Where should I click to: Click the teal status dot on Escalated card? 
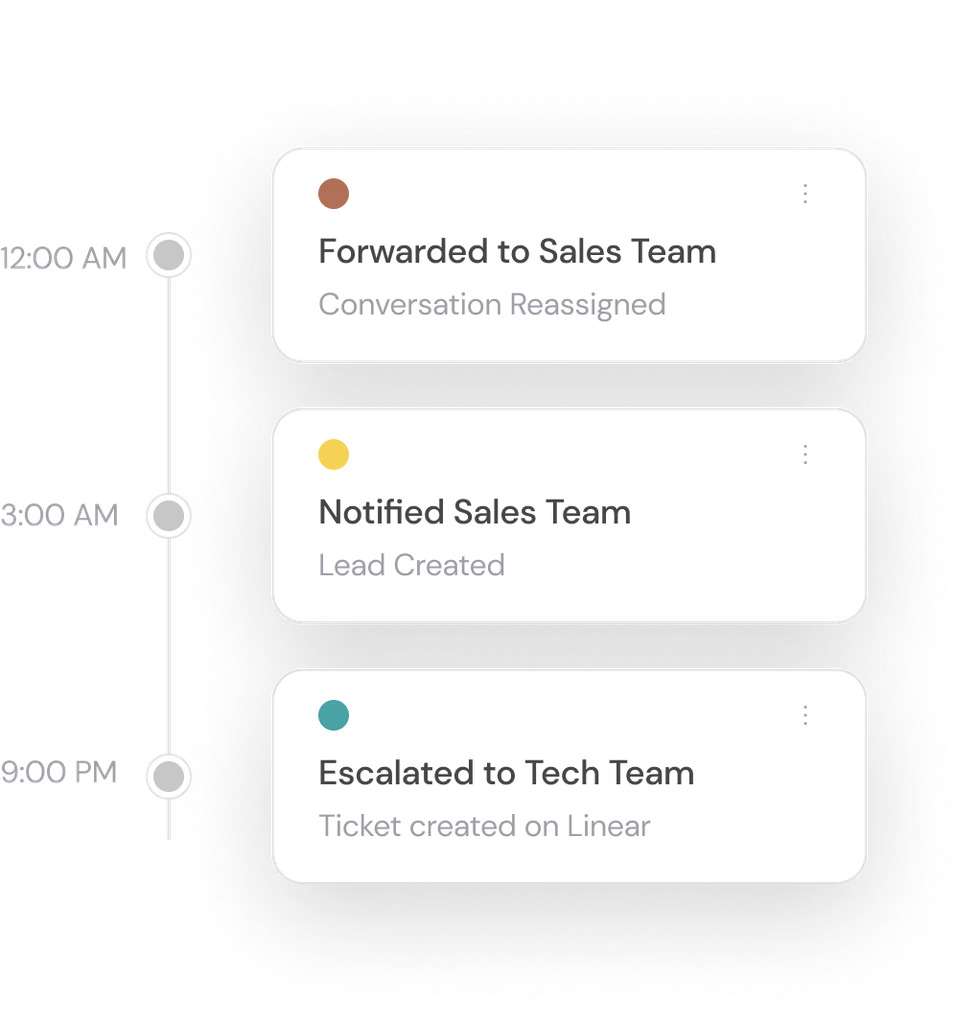[x=333, y=715]
